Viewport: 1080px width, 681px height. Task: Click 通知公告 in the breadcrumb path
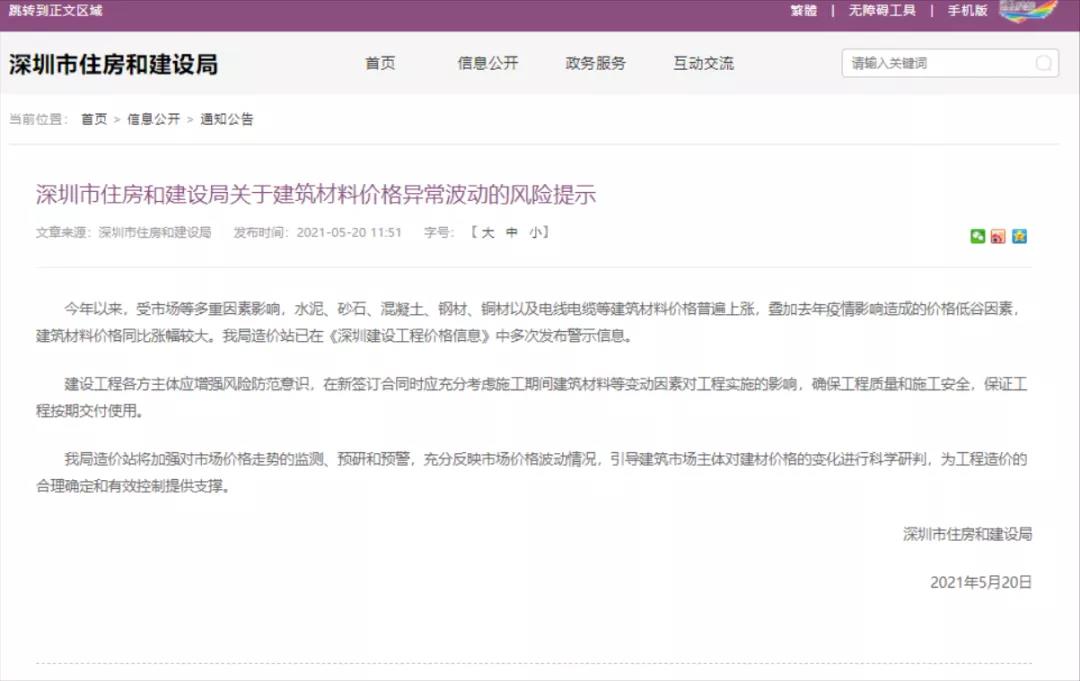227,119
